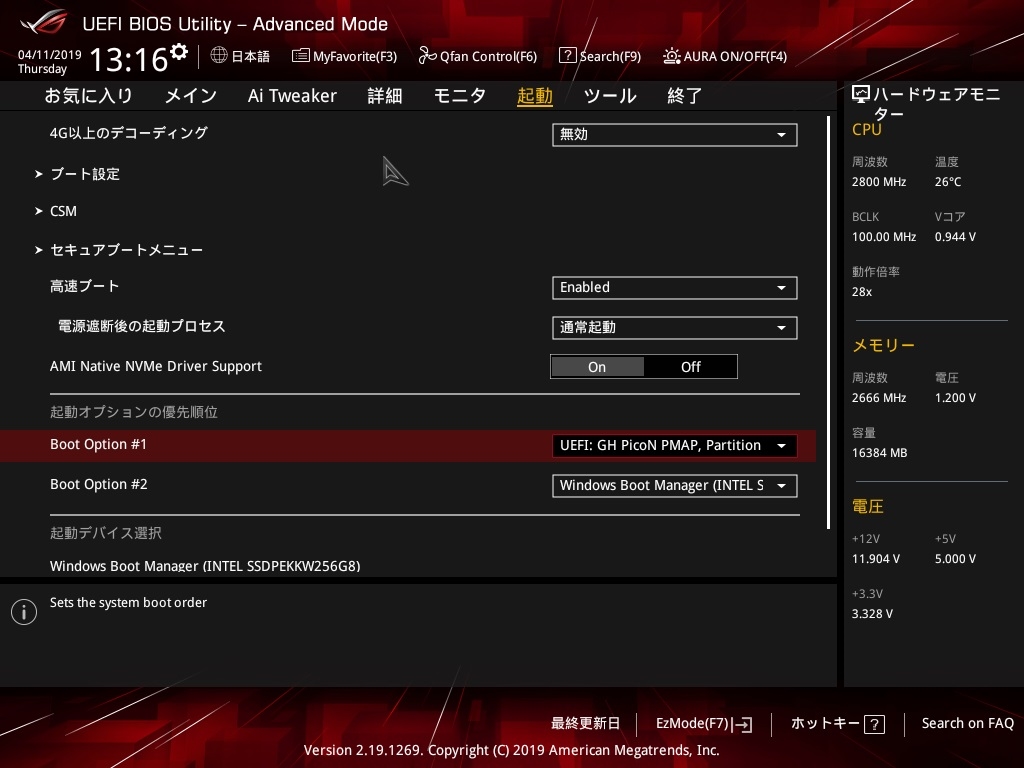Set AMI Native NVMe Driver Support On

597,367
